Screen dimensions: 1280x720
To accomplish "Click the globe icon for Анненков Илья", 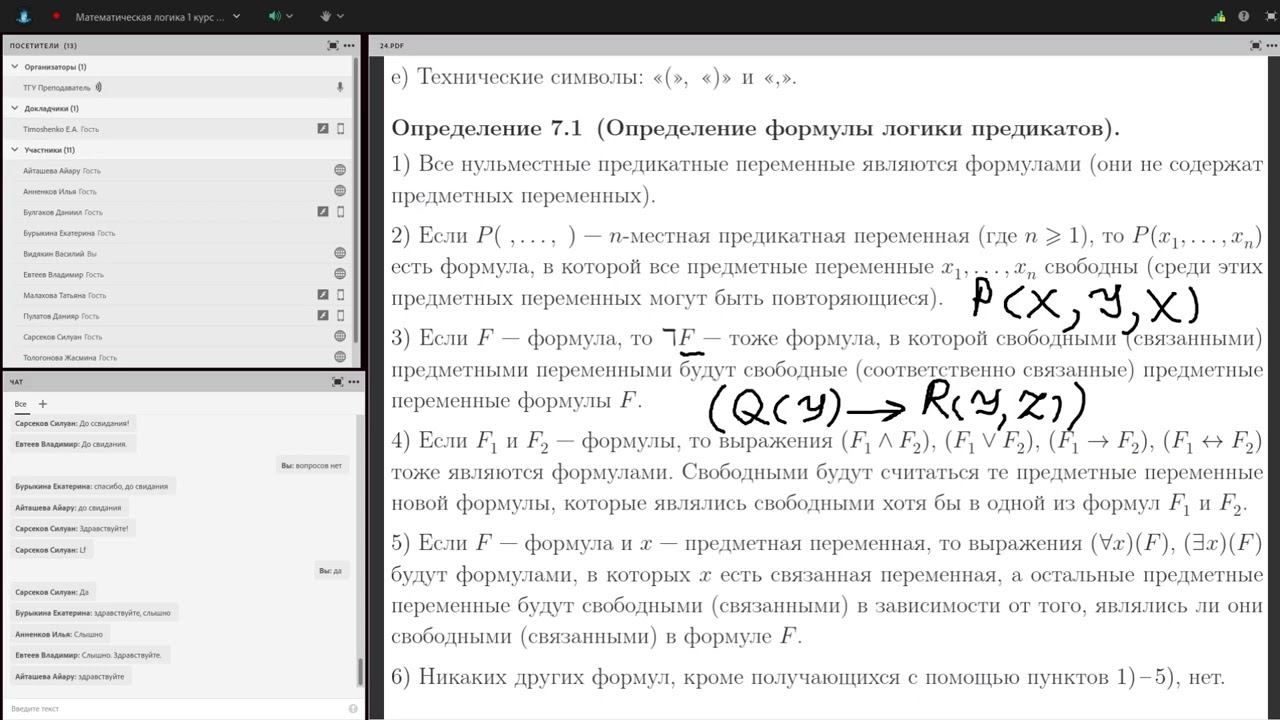I will click(x=340, y=191).
